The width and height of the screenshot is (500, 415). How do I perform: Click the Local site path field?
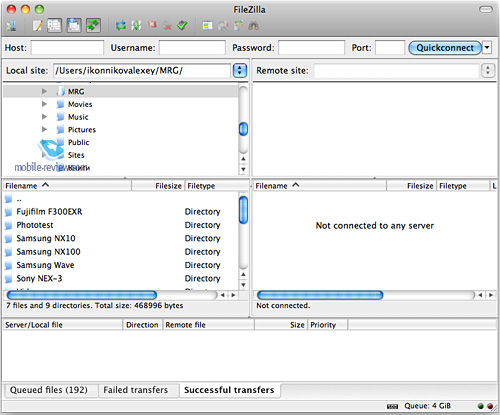pos(142,71)
